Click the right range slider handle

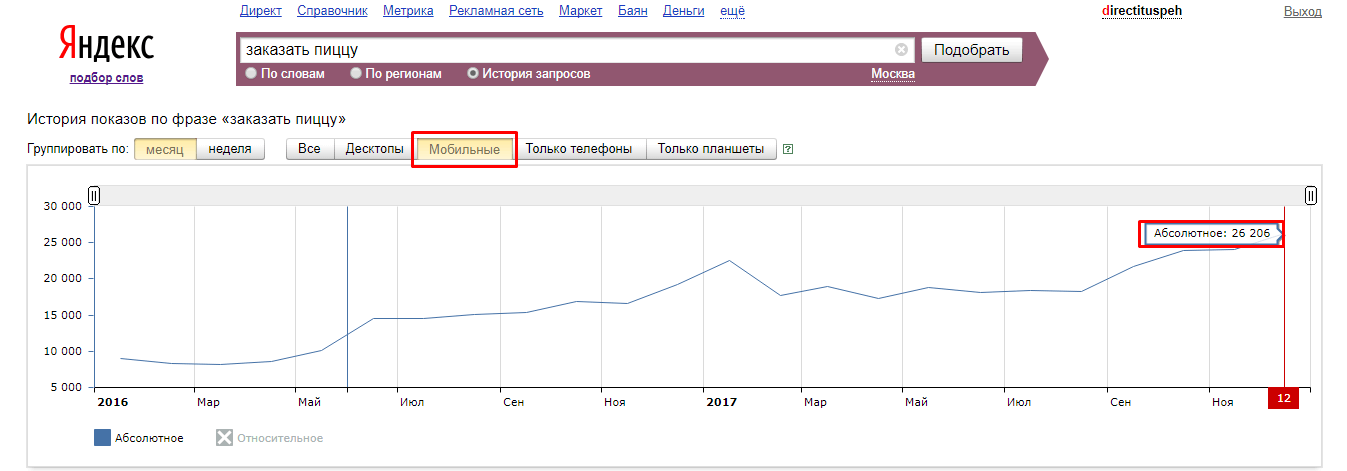[1310, 195]
